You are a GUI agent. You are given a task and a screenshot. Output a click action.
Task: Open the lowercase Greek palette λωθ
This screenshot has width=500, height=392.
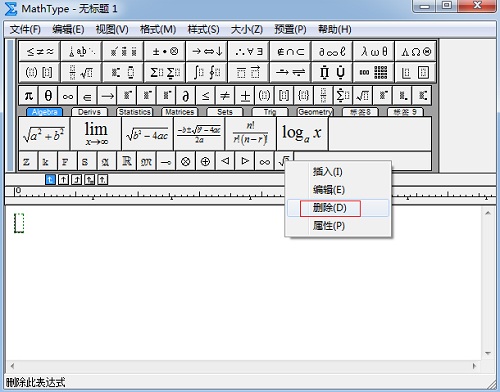pyautogui.click(x=374, y=51)
